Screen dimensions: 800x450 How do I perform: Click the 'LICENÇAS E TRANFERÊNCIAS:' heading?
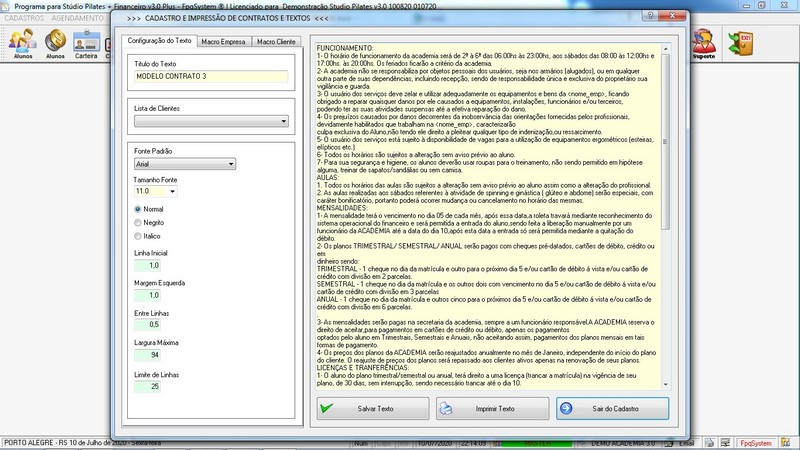(363, 368)
